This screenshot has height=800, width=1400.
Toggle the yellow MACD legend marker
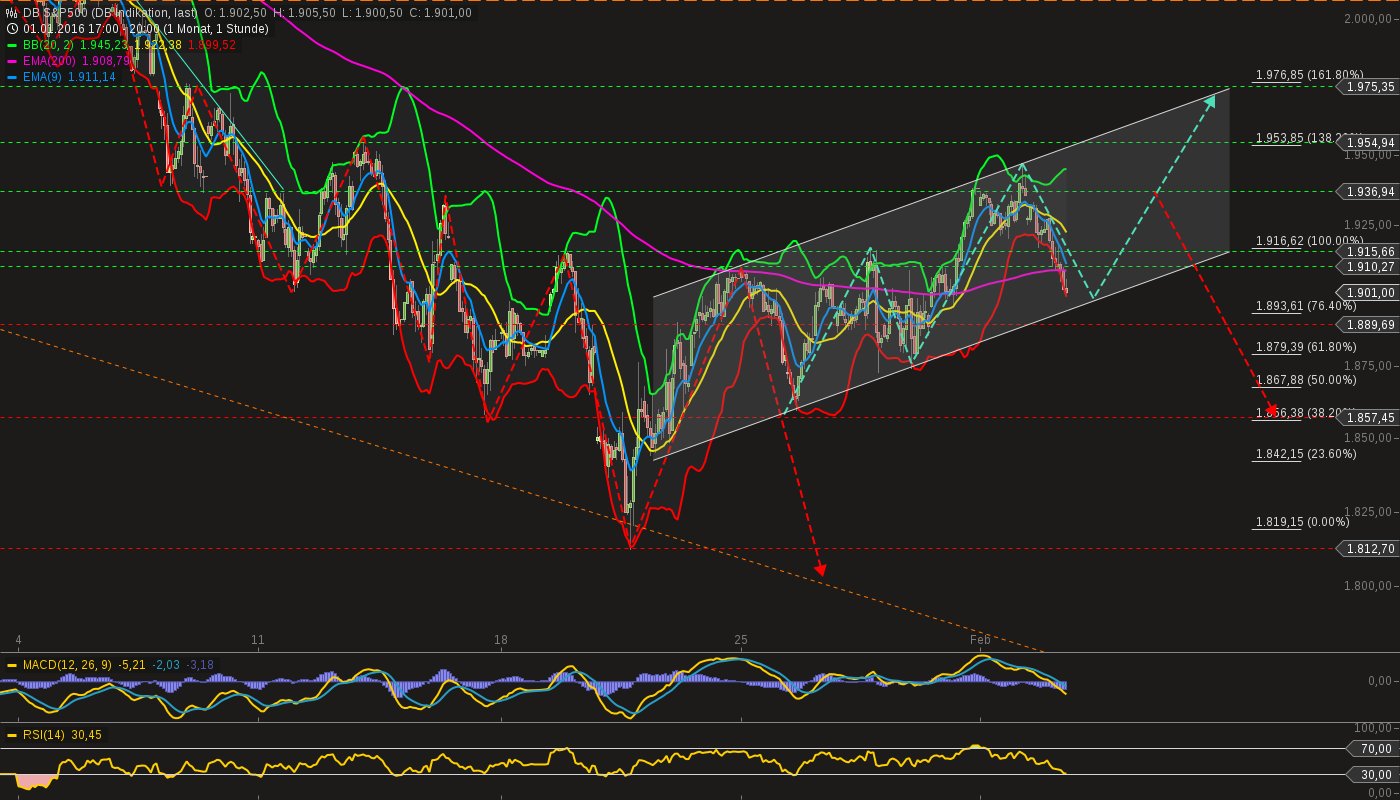pyautogui.click(x=13, y=663)
